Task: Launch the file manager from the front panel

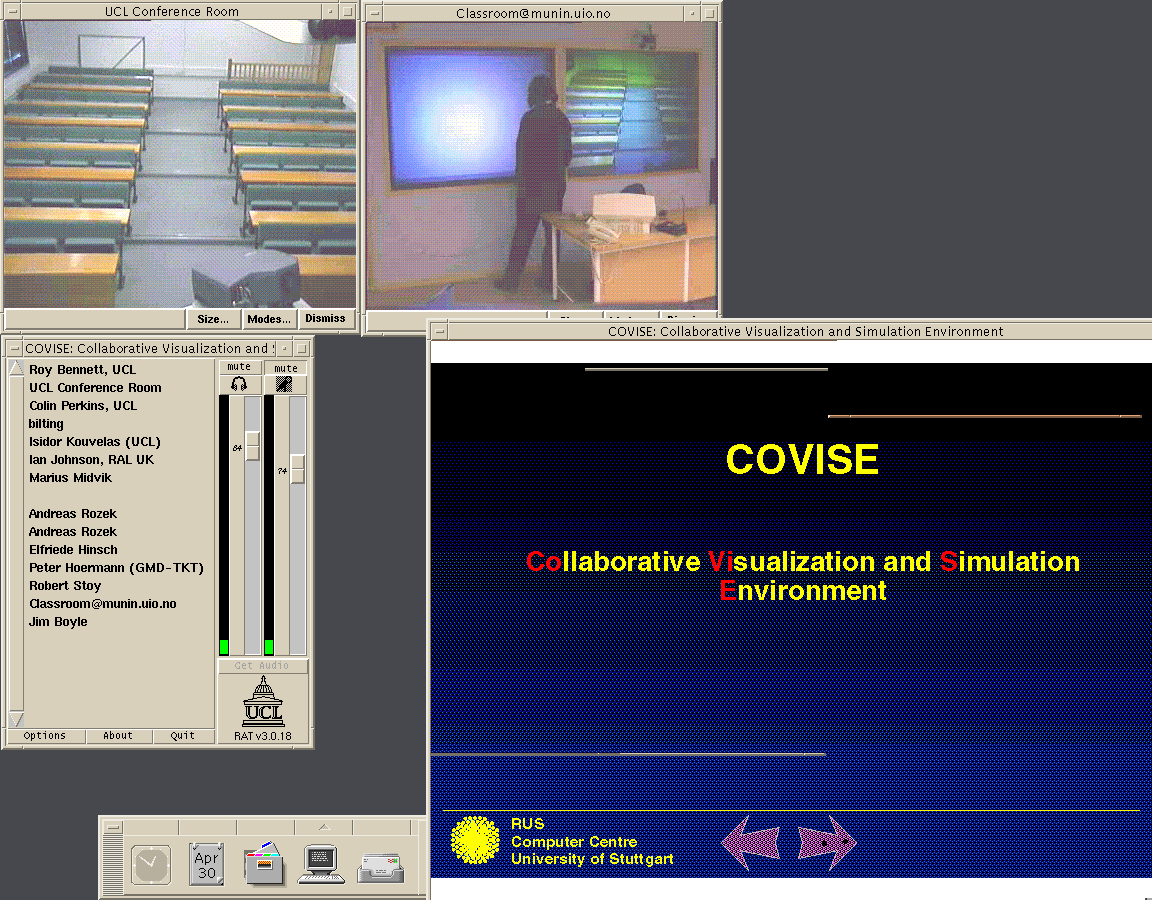Action: (x=264, y=863)
